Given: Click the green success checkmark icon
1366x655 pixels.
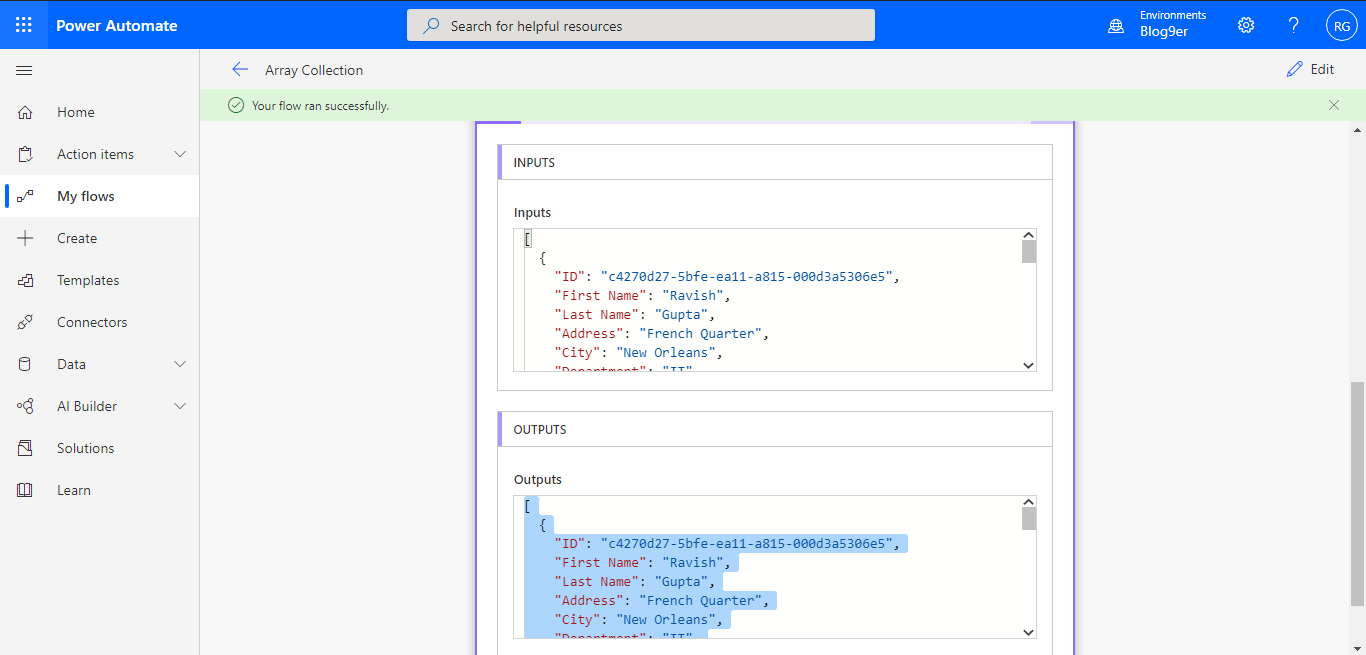Looking at the screenshot, I should [x=236, y=105].
